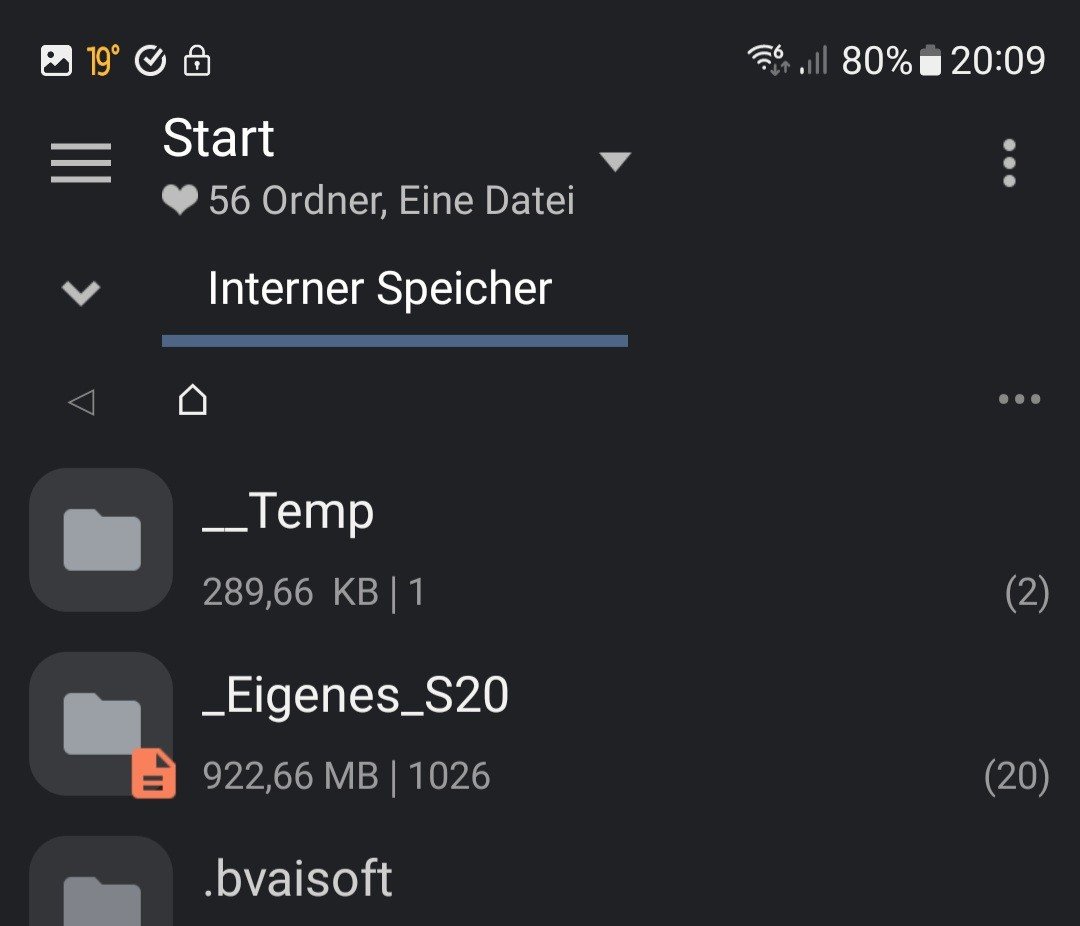
Task: Open the hamburger navigation menu
Action: click(x=81, y=162)
